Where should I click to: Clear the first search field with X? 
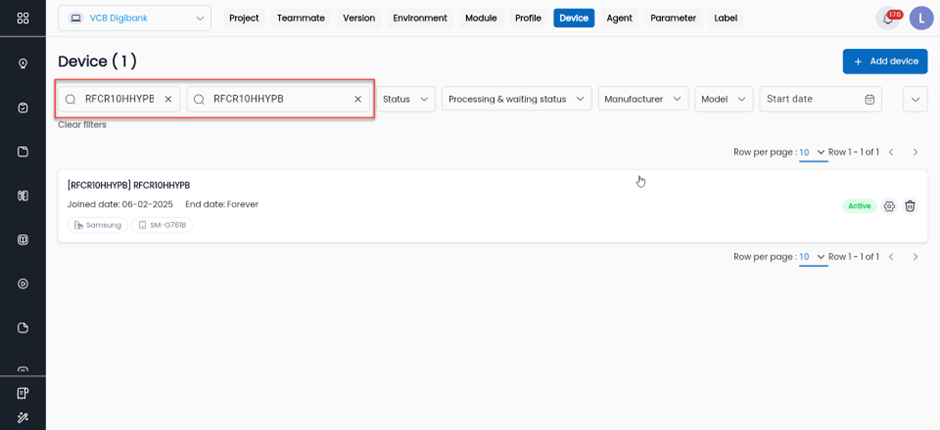[x=168, y=99]
